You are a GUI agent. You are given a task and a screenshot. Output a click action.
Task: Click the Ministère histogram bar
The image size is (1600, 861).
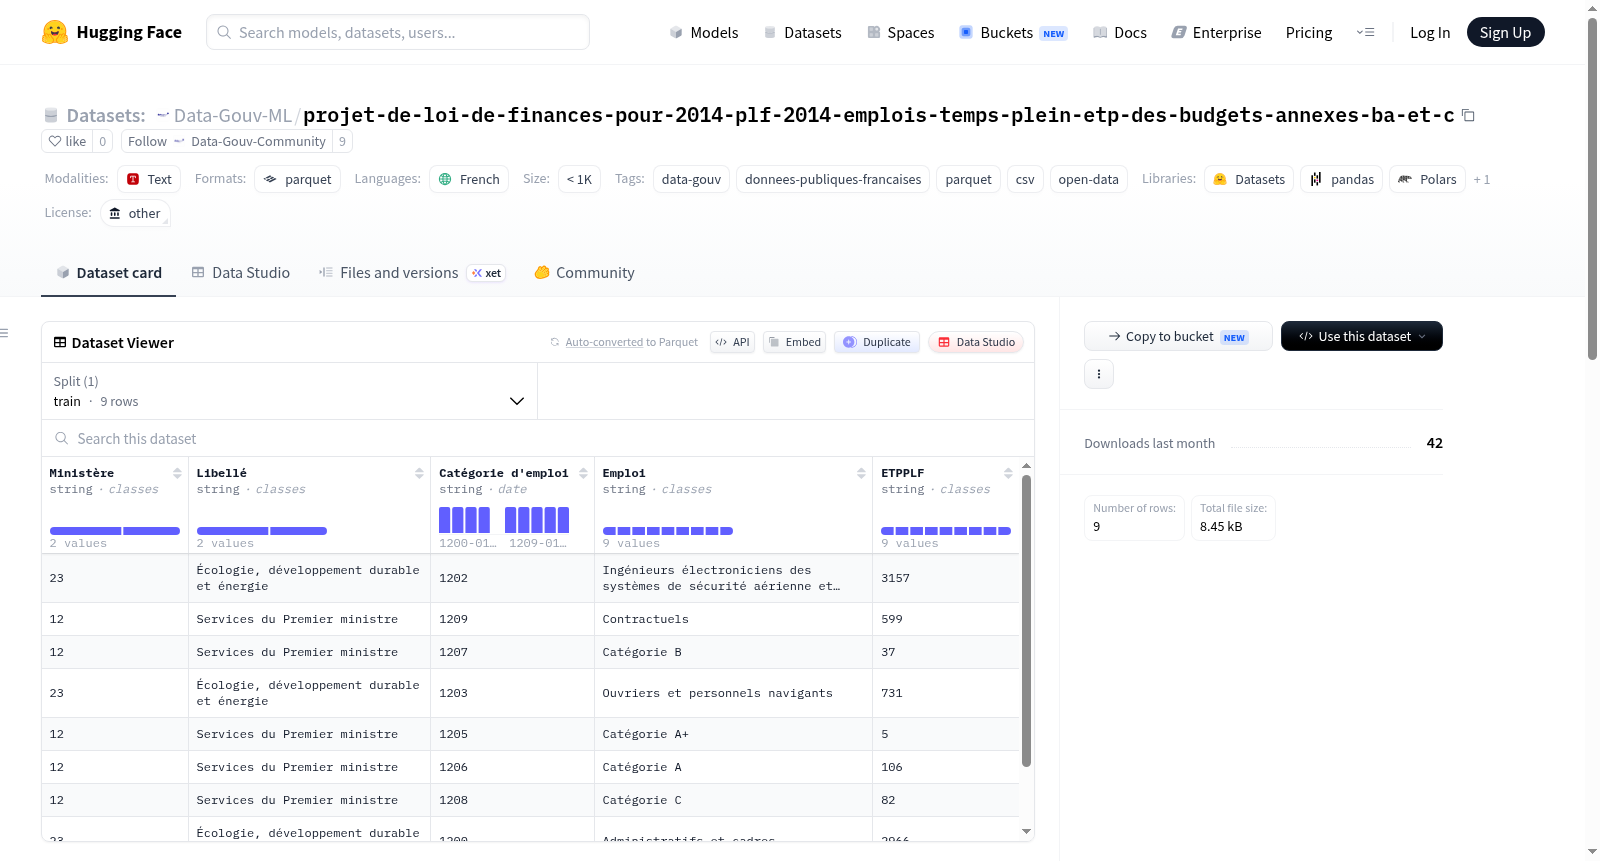115,530
